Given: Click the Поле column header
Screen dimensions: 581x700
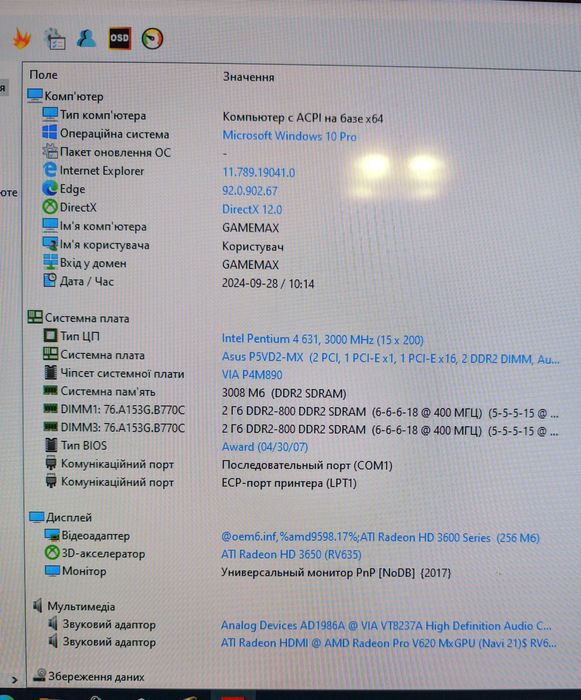Looking at the screenshot, I should click(x=43, y=75).
